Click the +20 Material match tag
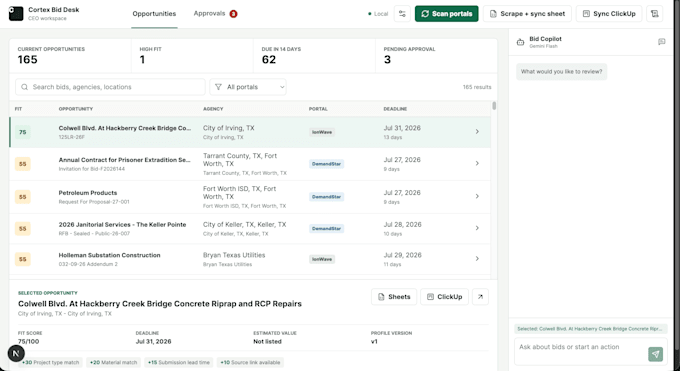680x371 pixels. (113, 362)
